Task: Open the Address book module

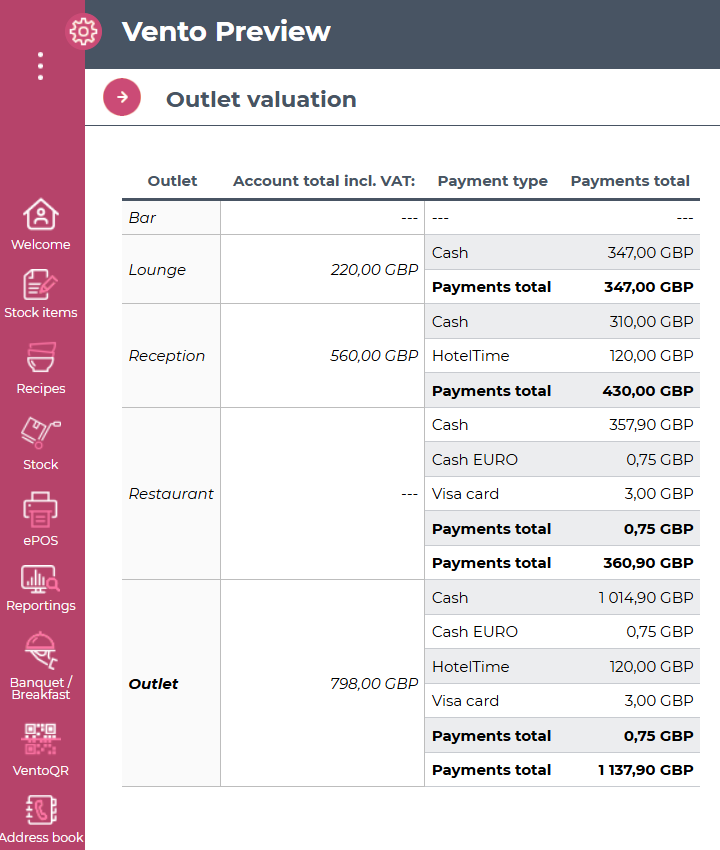Action: point(41,818)
